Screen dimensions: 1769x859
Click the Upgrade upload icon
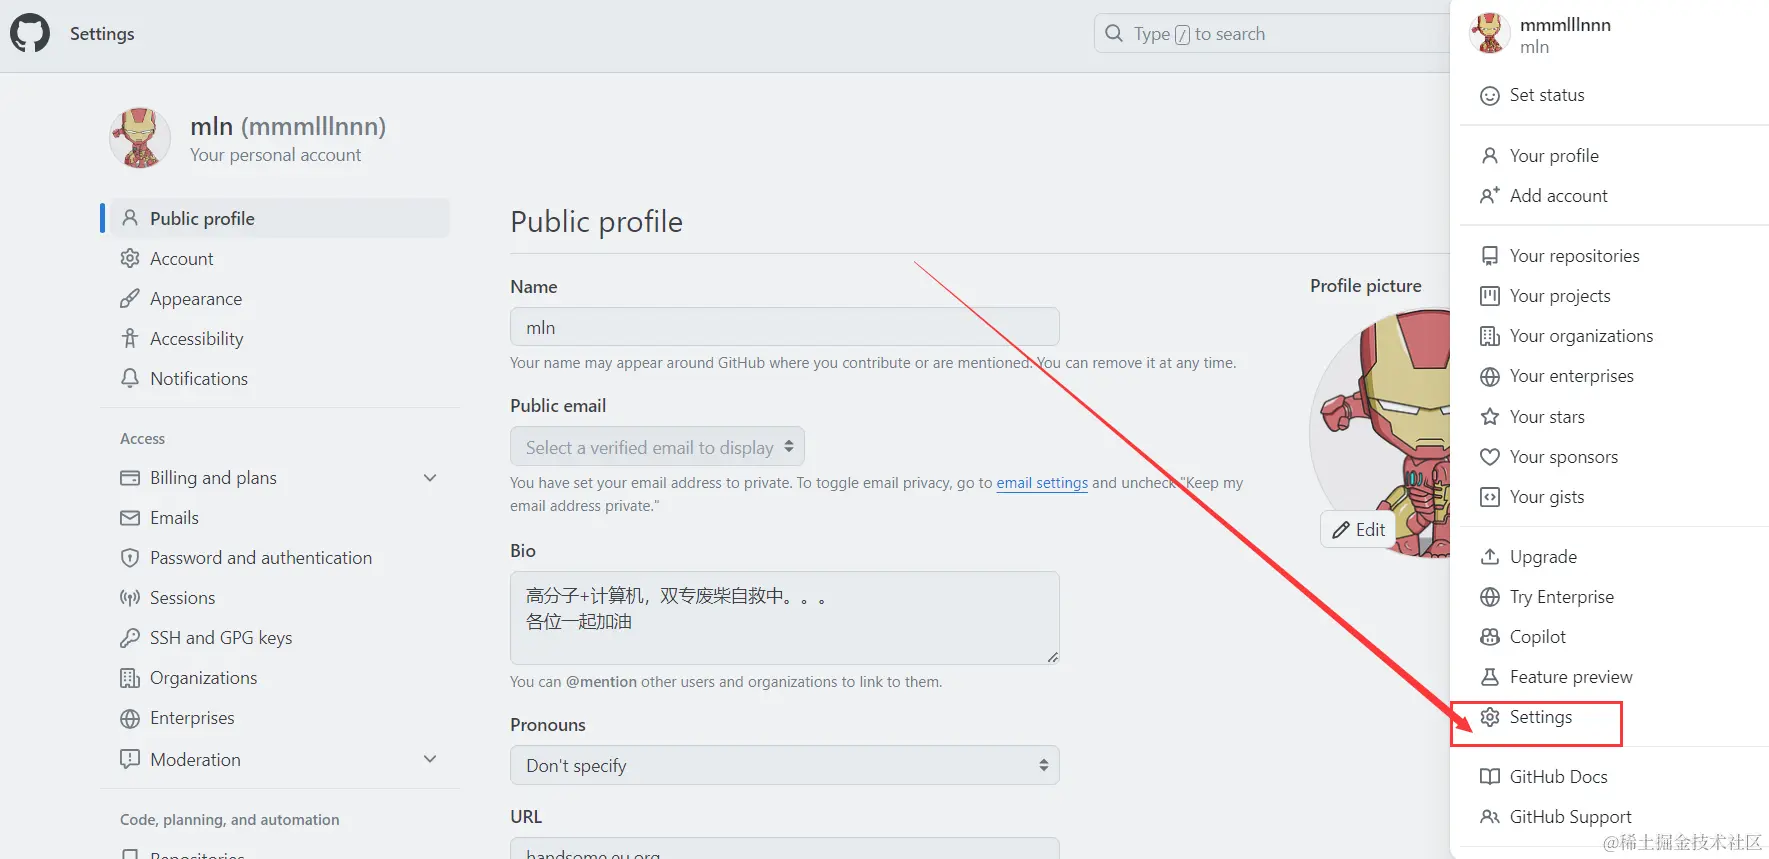tap(1490, 557)
